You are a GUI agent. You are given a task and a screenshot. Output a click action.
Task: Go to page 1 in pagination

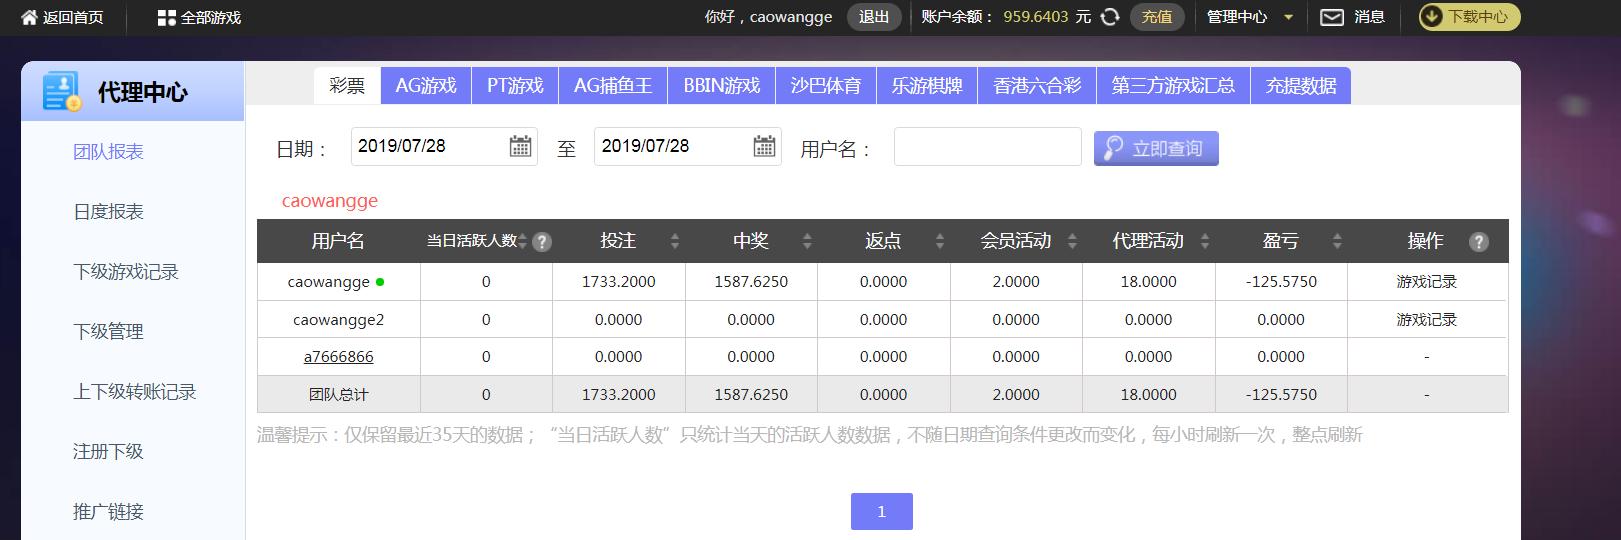point(881,512)
